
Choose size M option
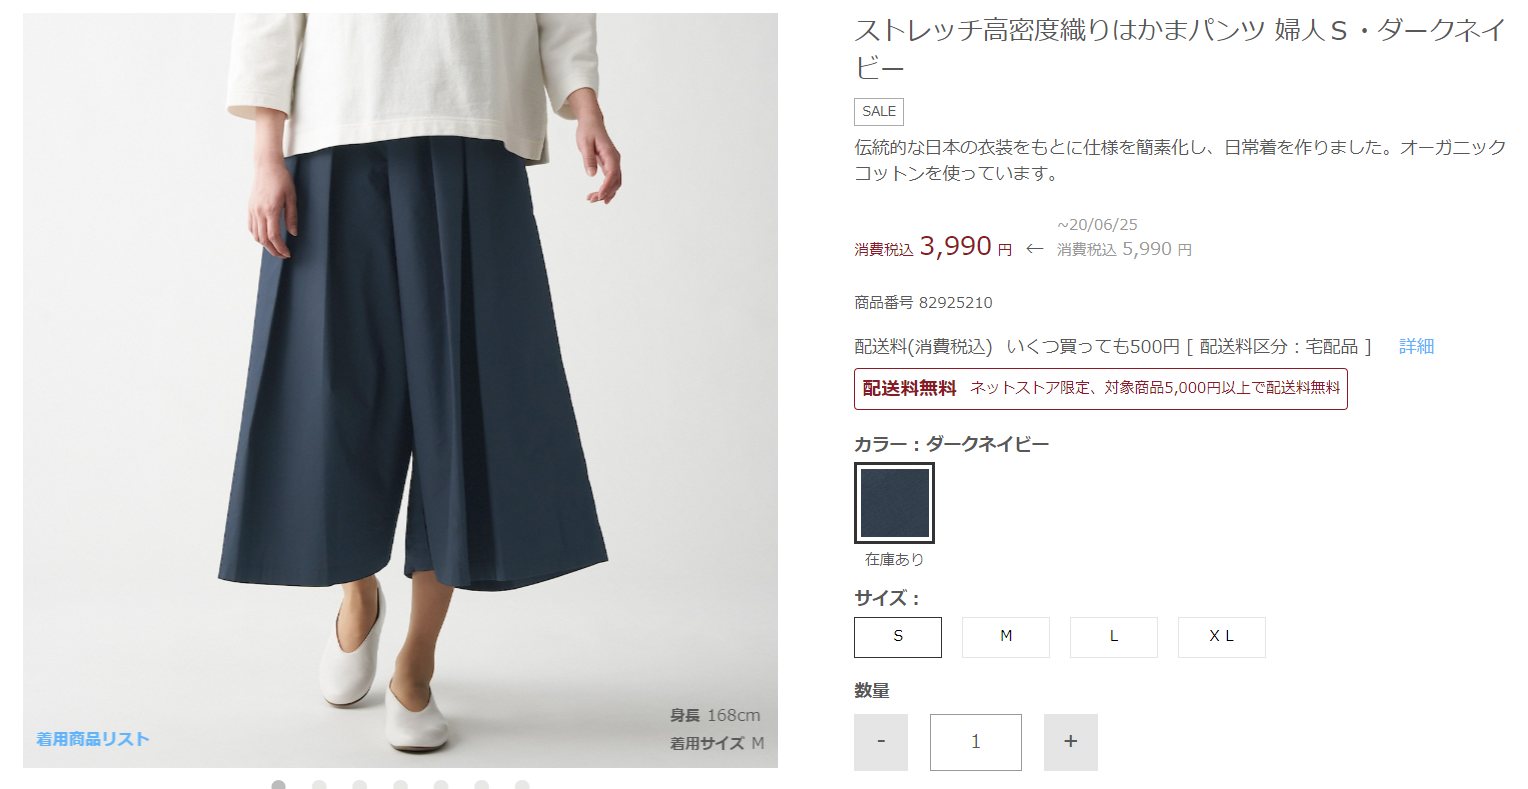point(1006,637)
